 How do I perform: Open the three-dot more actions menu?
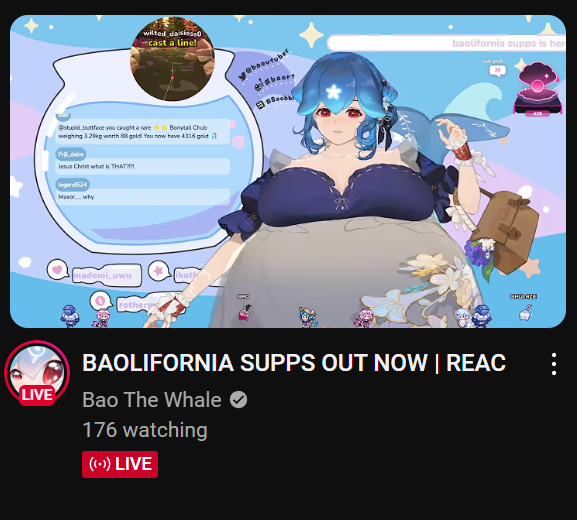[x=553, y=364]
